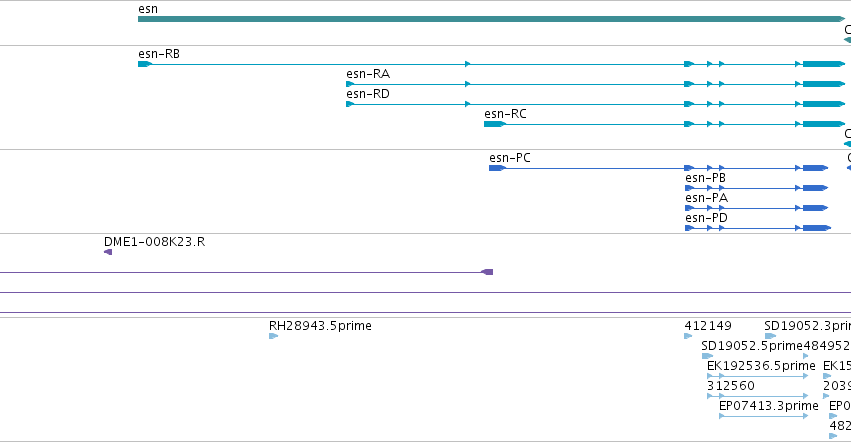Click the last exon of esn-RC
Viewport: 851px width, 442px height.
824,124
